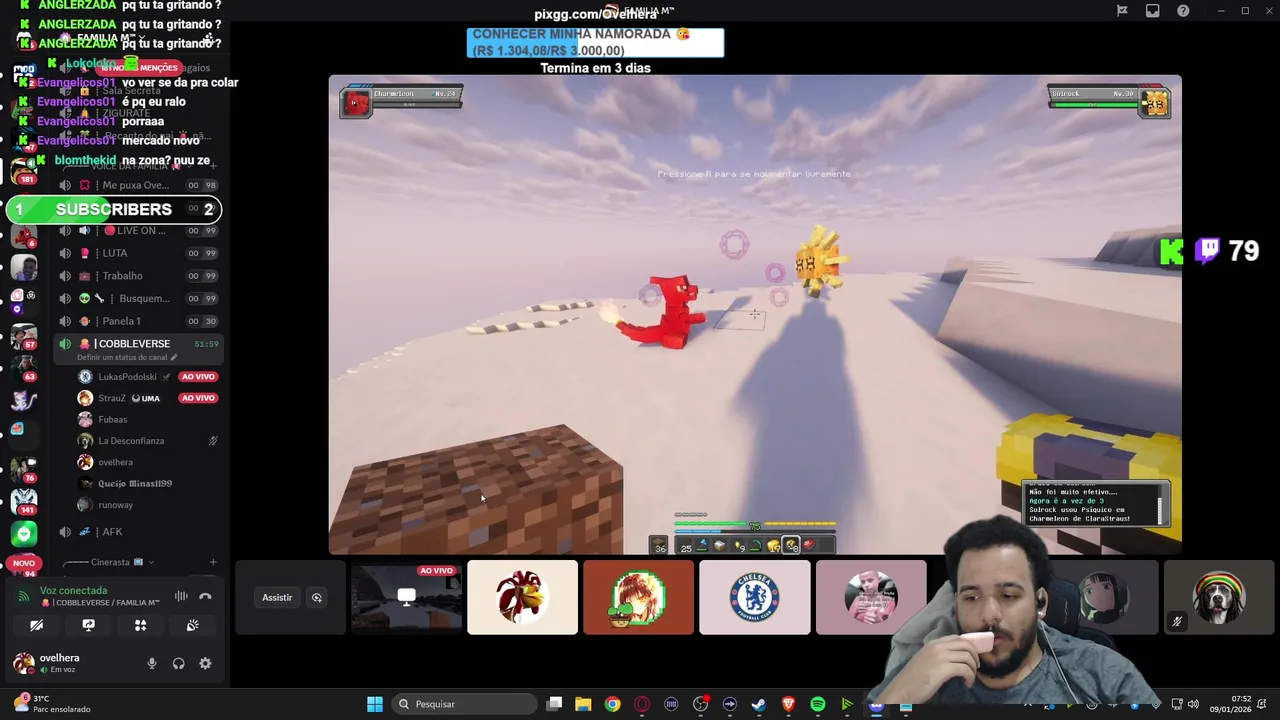This screenshot has width=1280, height=720.
Task: Open LukasPodolski in the voice list
Action: click(147, 377)
